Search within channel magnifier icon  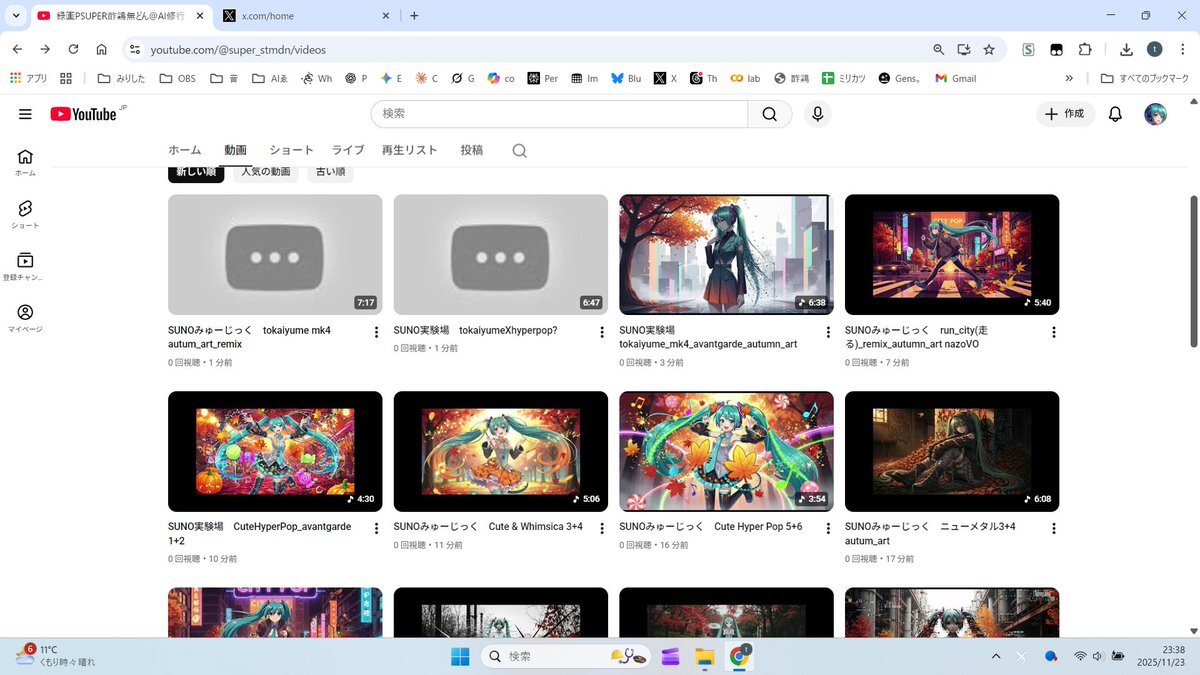pos(519,151)
